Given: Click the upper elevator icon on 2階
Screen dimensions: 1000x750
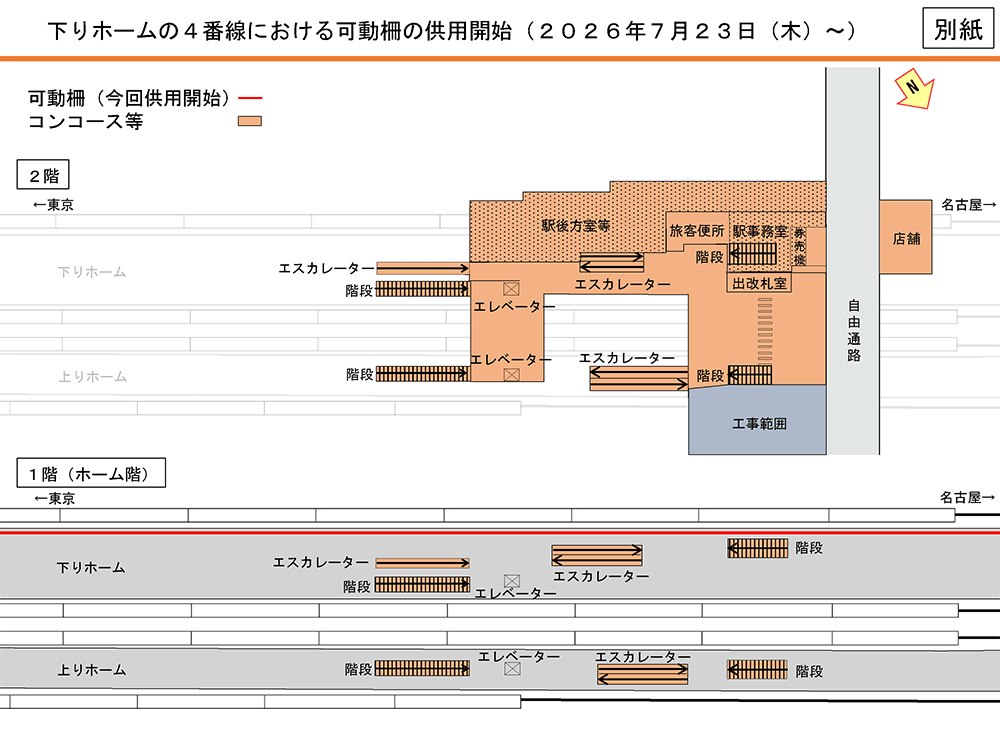Looking at the screenshot, I should point(512,288).
